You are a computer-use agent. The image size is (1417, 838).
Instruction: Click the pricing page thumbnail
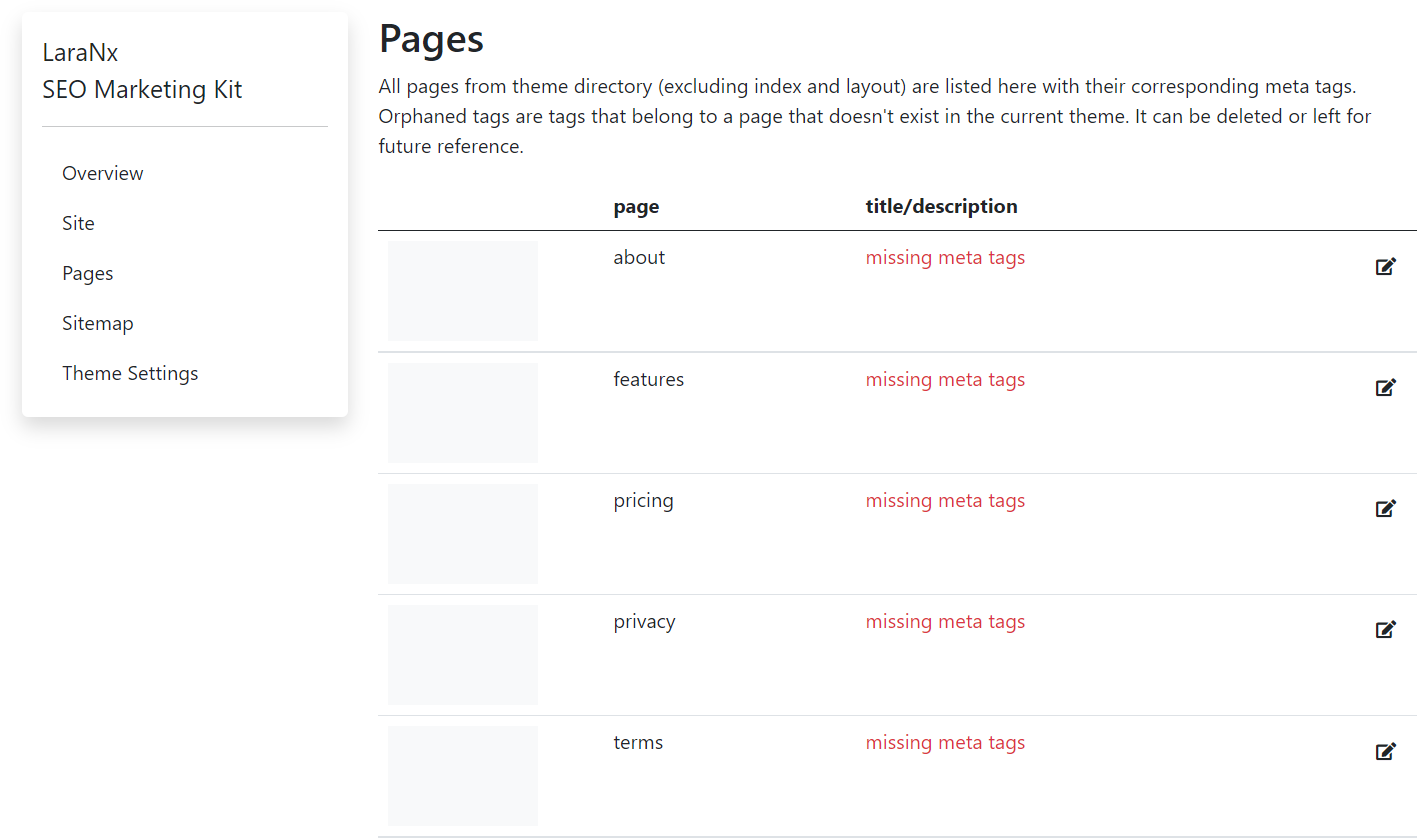tap(462, 533)
